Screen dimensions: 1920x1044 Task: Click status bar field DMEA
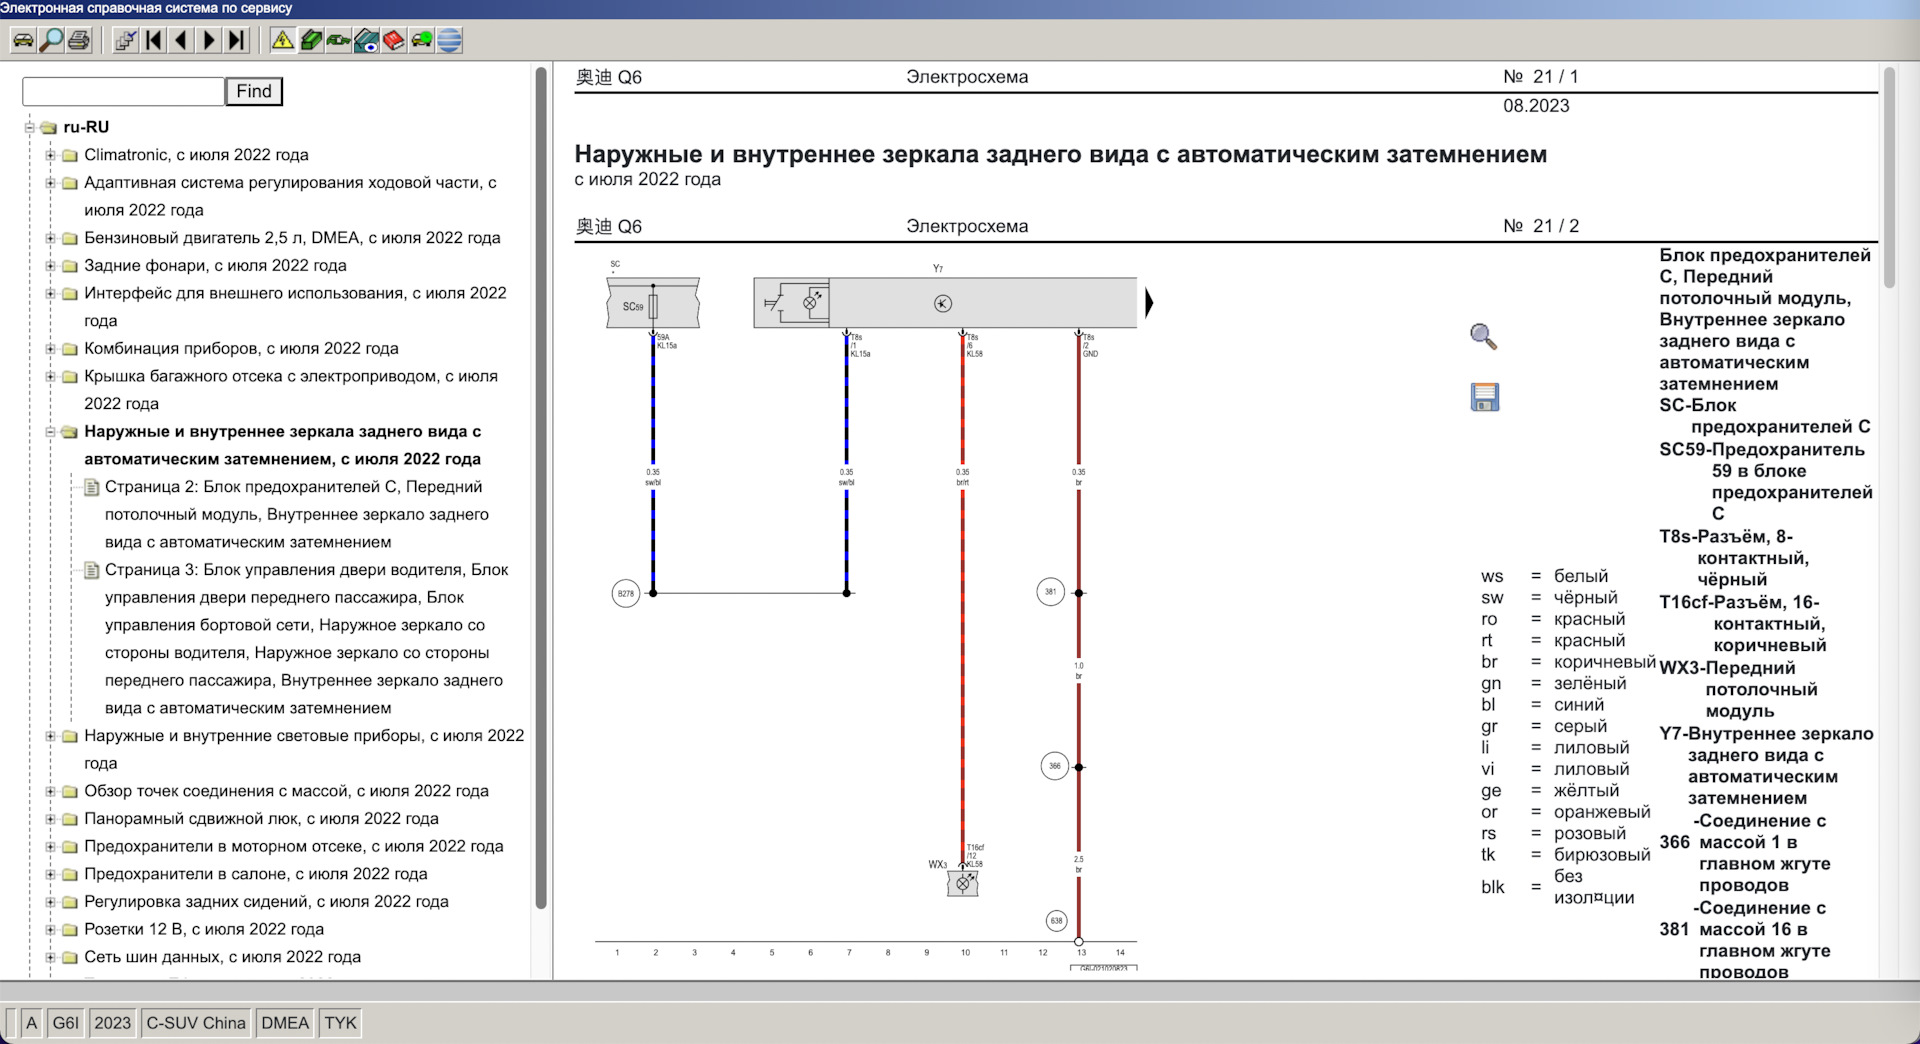click(285, 1023)
